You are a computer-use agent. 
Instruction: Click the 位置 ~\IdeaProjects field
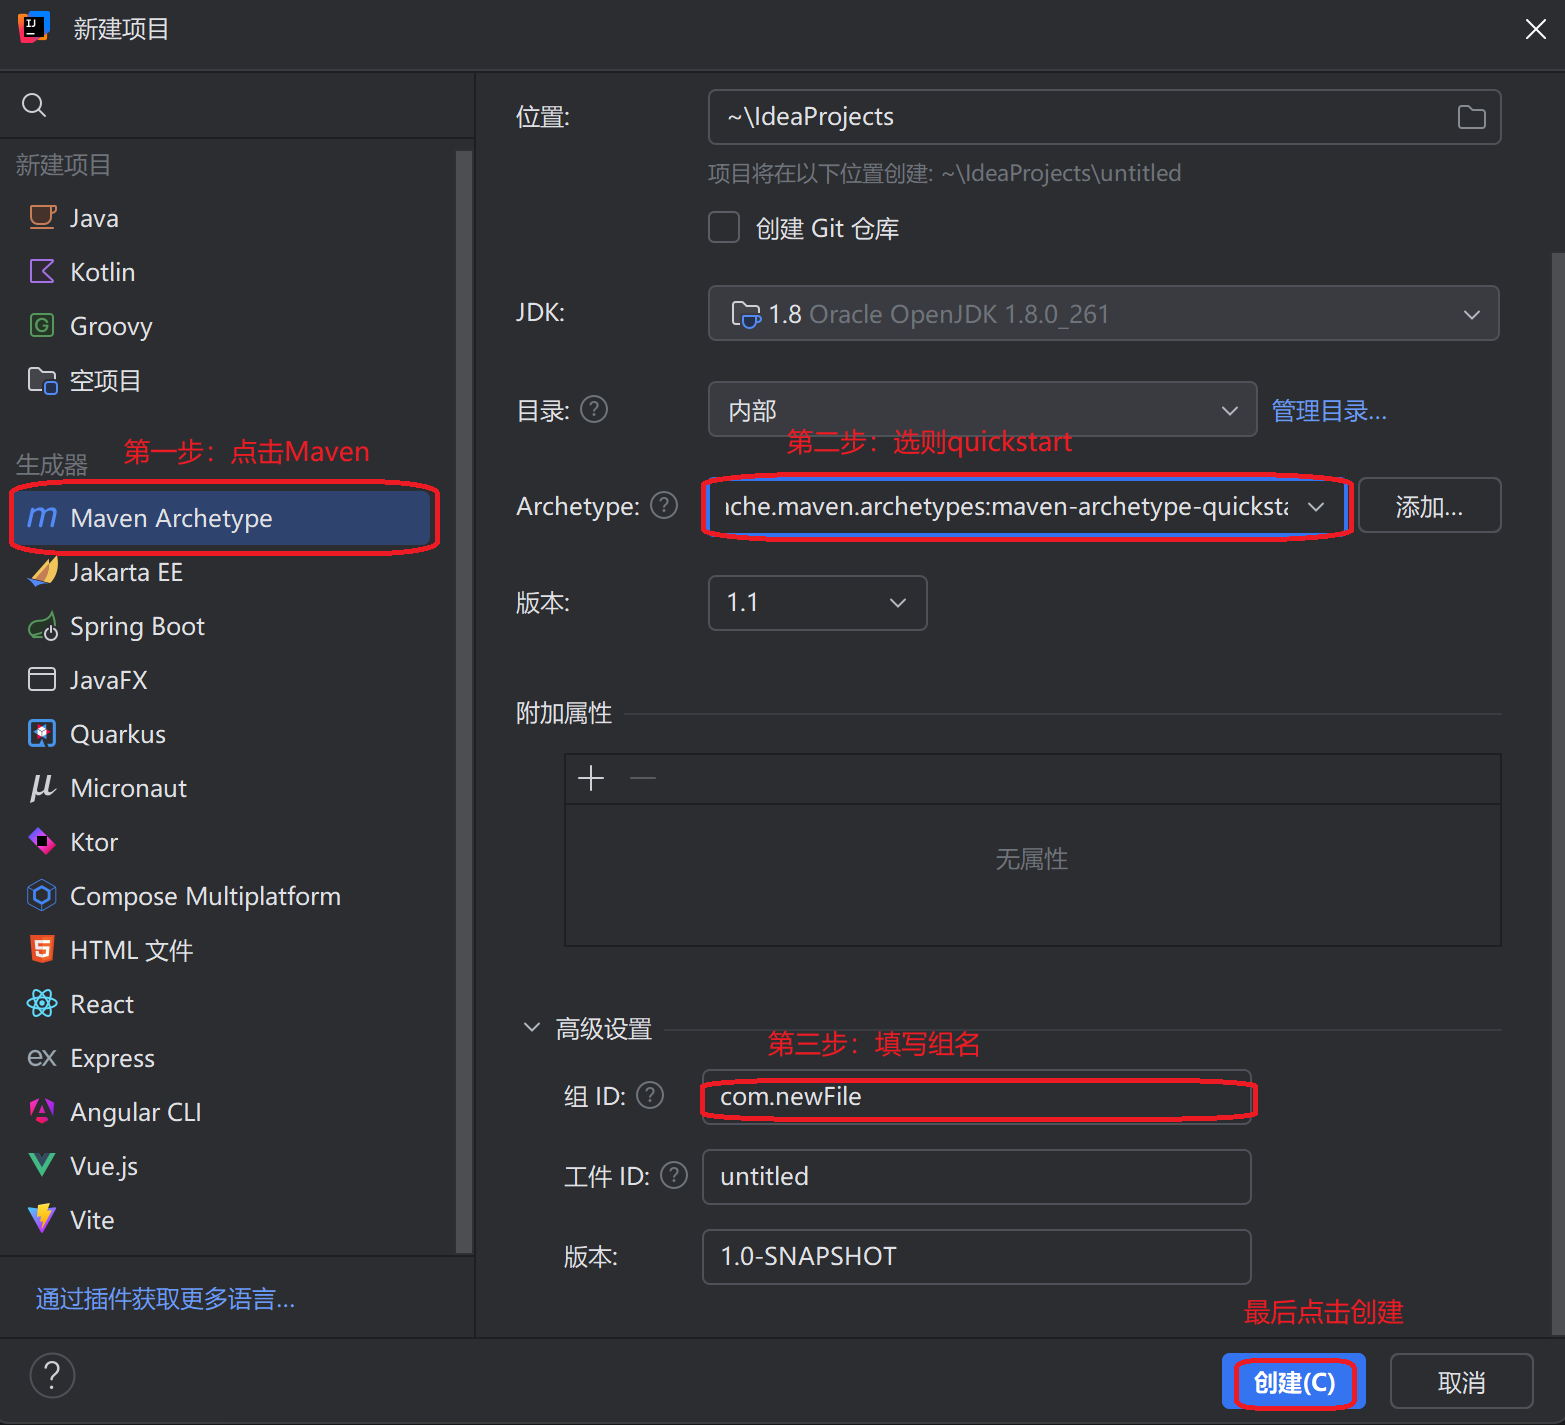coord(1104,117)
